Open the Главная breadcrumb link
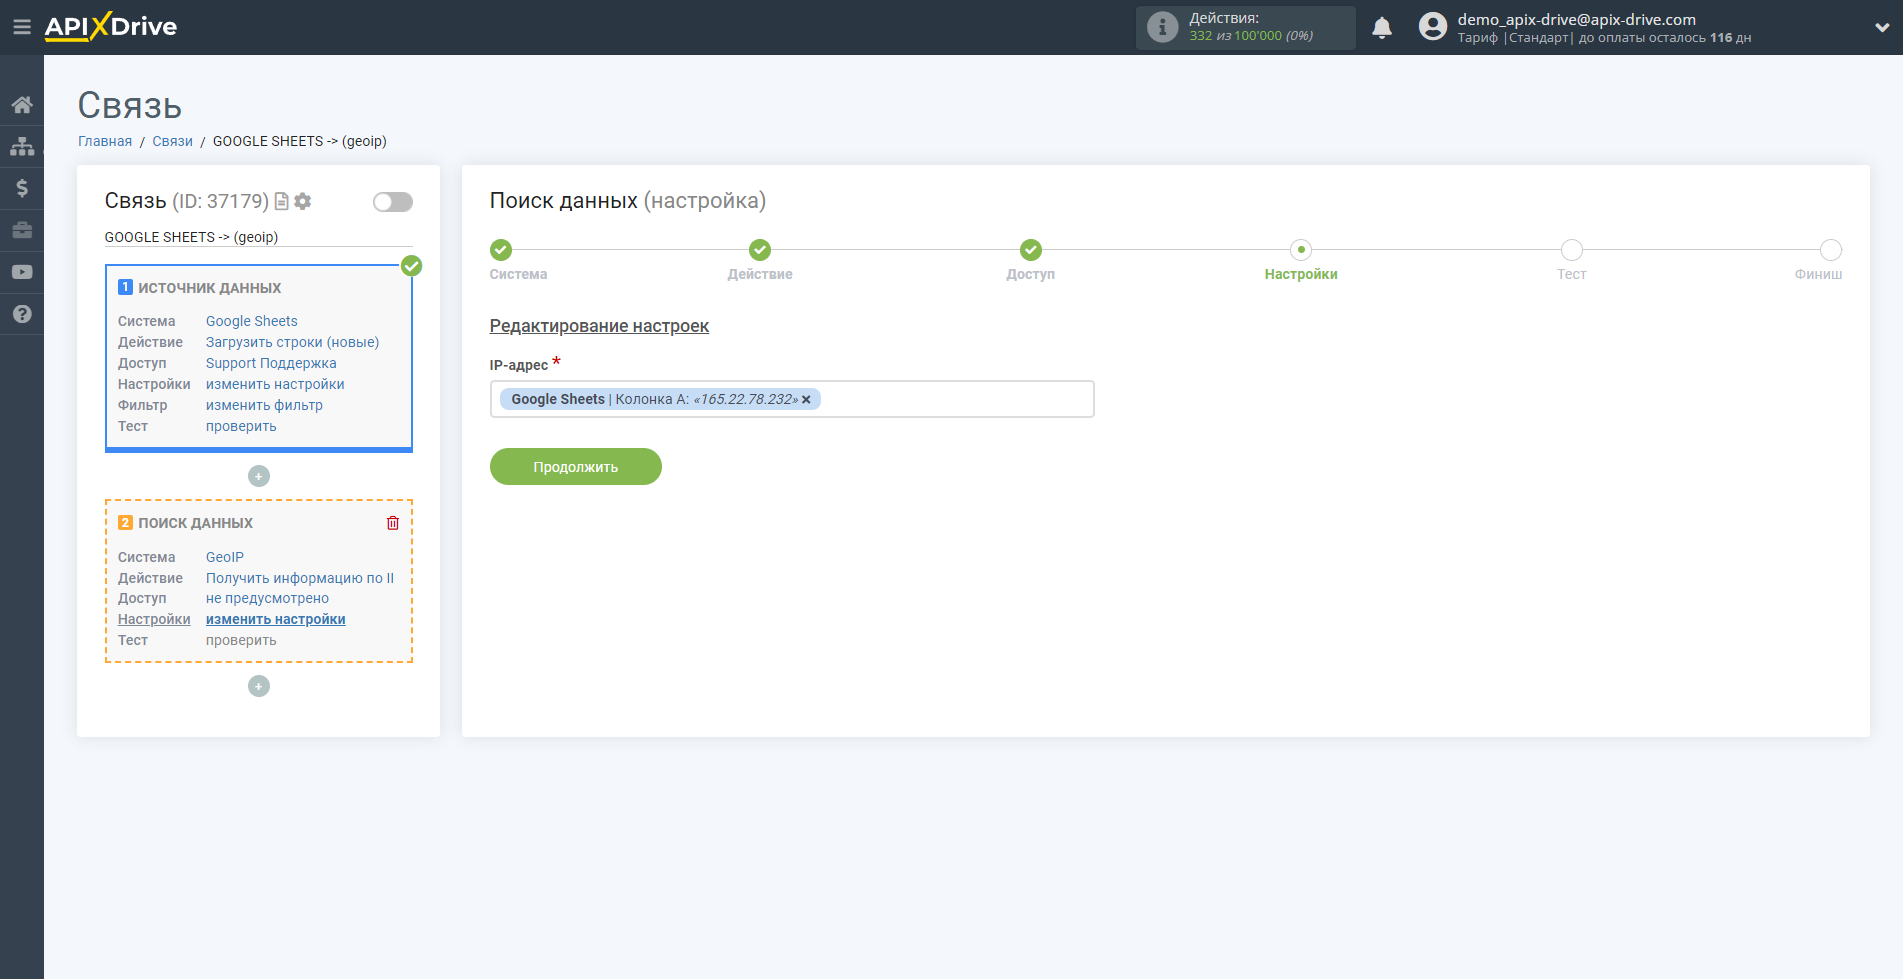 (105, 141)
